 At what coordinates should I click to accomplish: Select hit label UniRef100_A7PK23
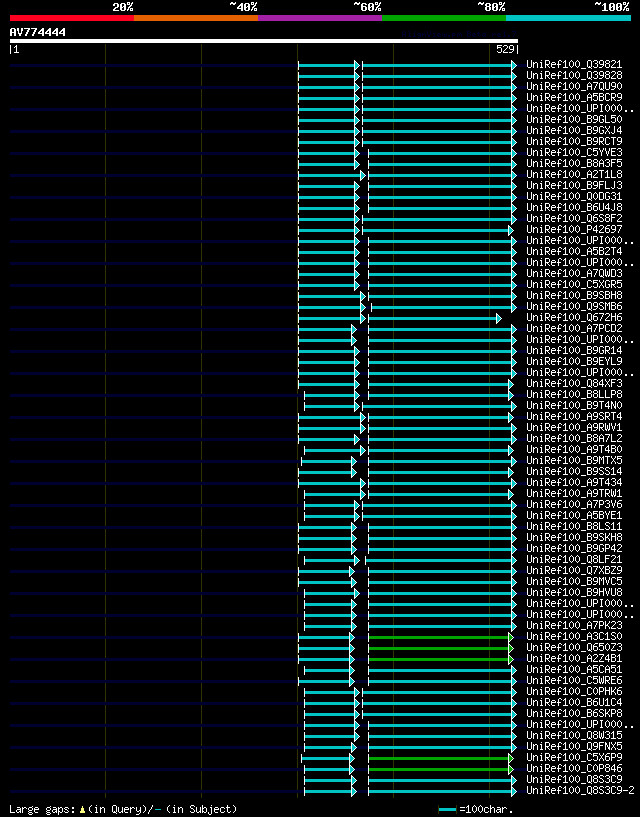(574, 625)
